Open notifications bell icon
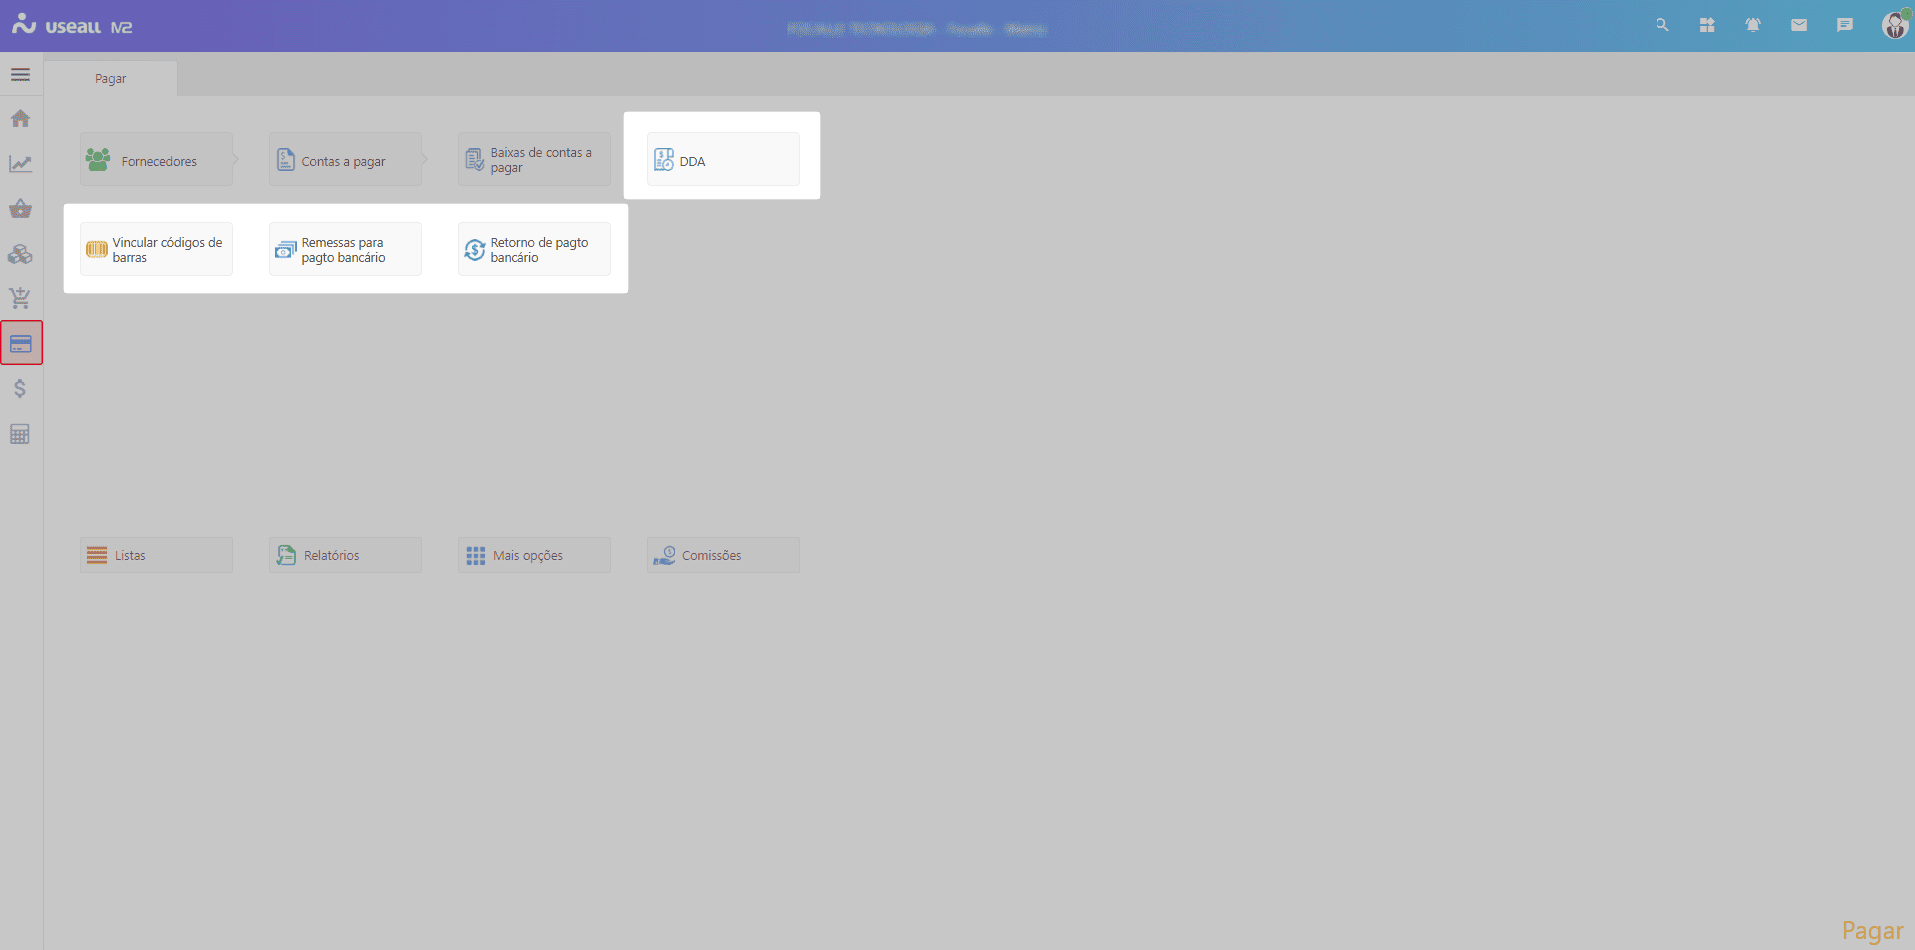1915x950 pixels. 1753,25
